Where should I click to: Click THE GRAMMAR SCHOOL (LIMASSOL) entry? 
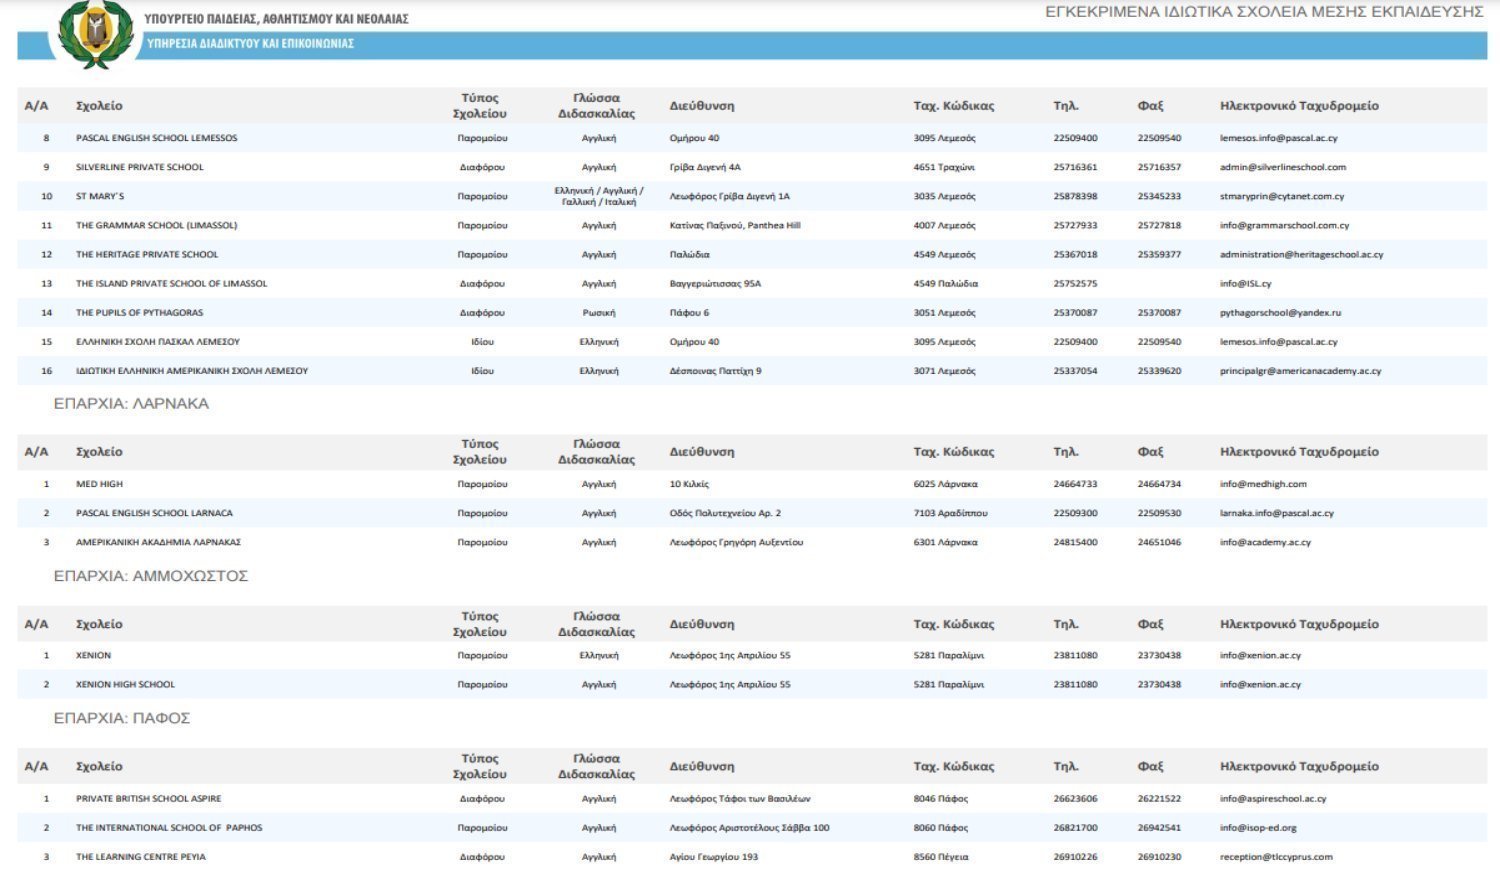point(157,225)
